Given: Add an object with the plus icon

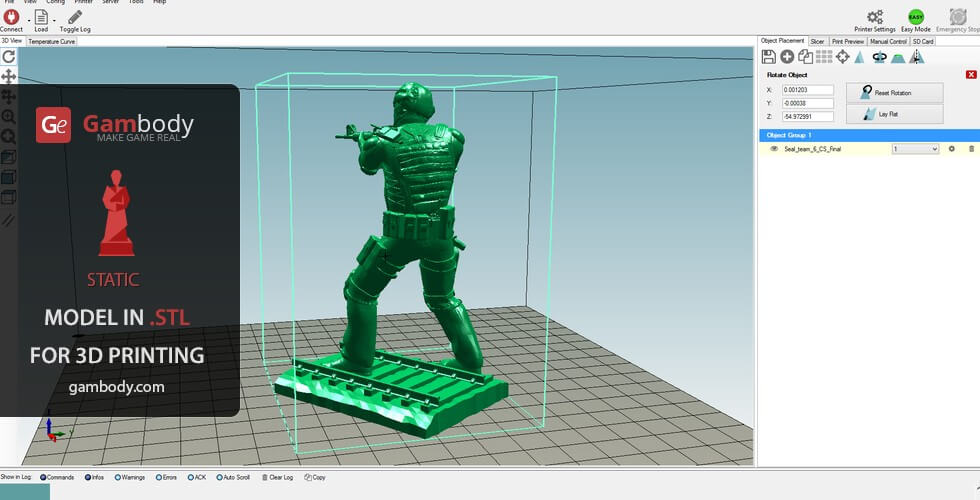Looking at the screenshot, I should coord(787,57).
